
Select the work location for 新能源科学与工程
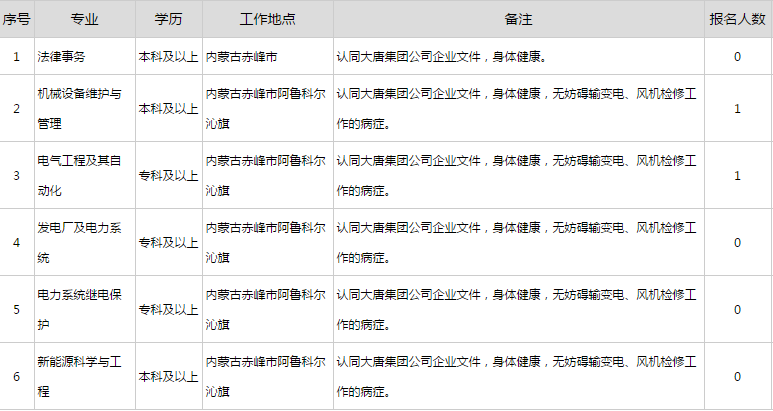pos(266,376)
